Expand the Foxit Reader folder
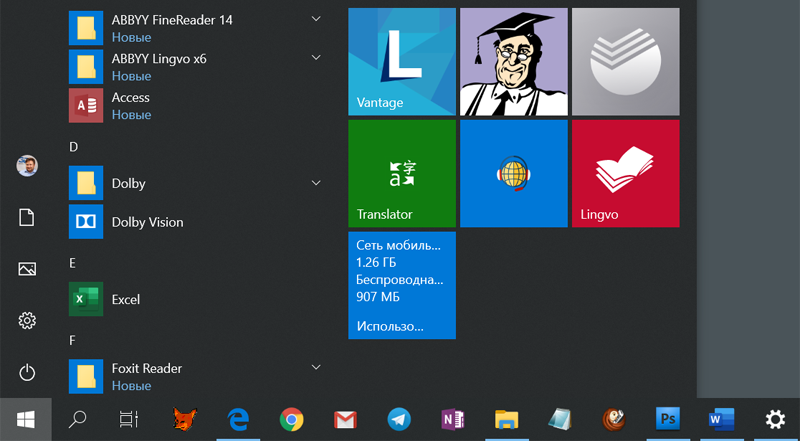This screenshot has width=800, height=441. [316, 368]
